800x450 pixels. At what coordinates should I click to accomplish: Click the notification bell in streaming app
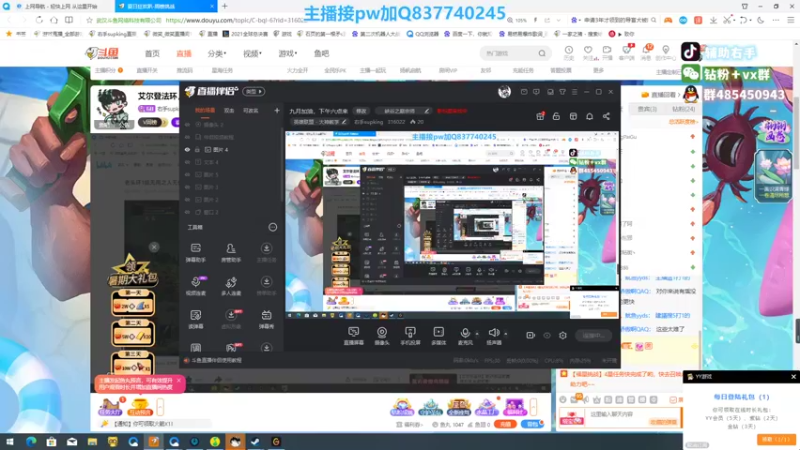click(x=589, y=116)
